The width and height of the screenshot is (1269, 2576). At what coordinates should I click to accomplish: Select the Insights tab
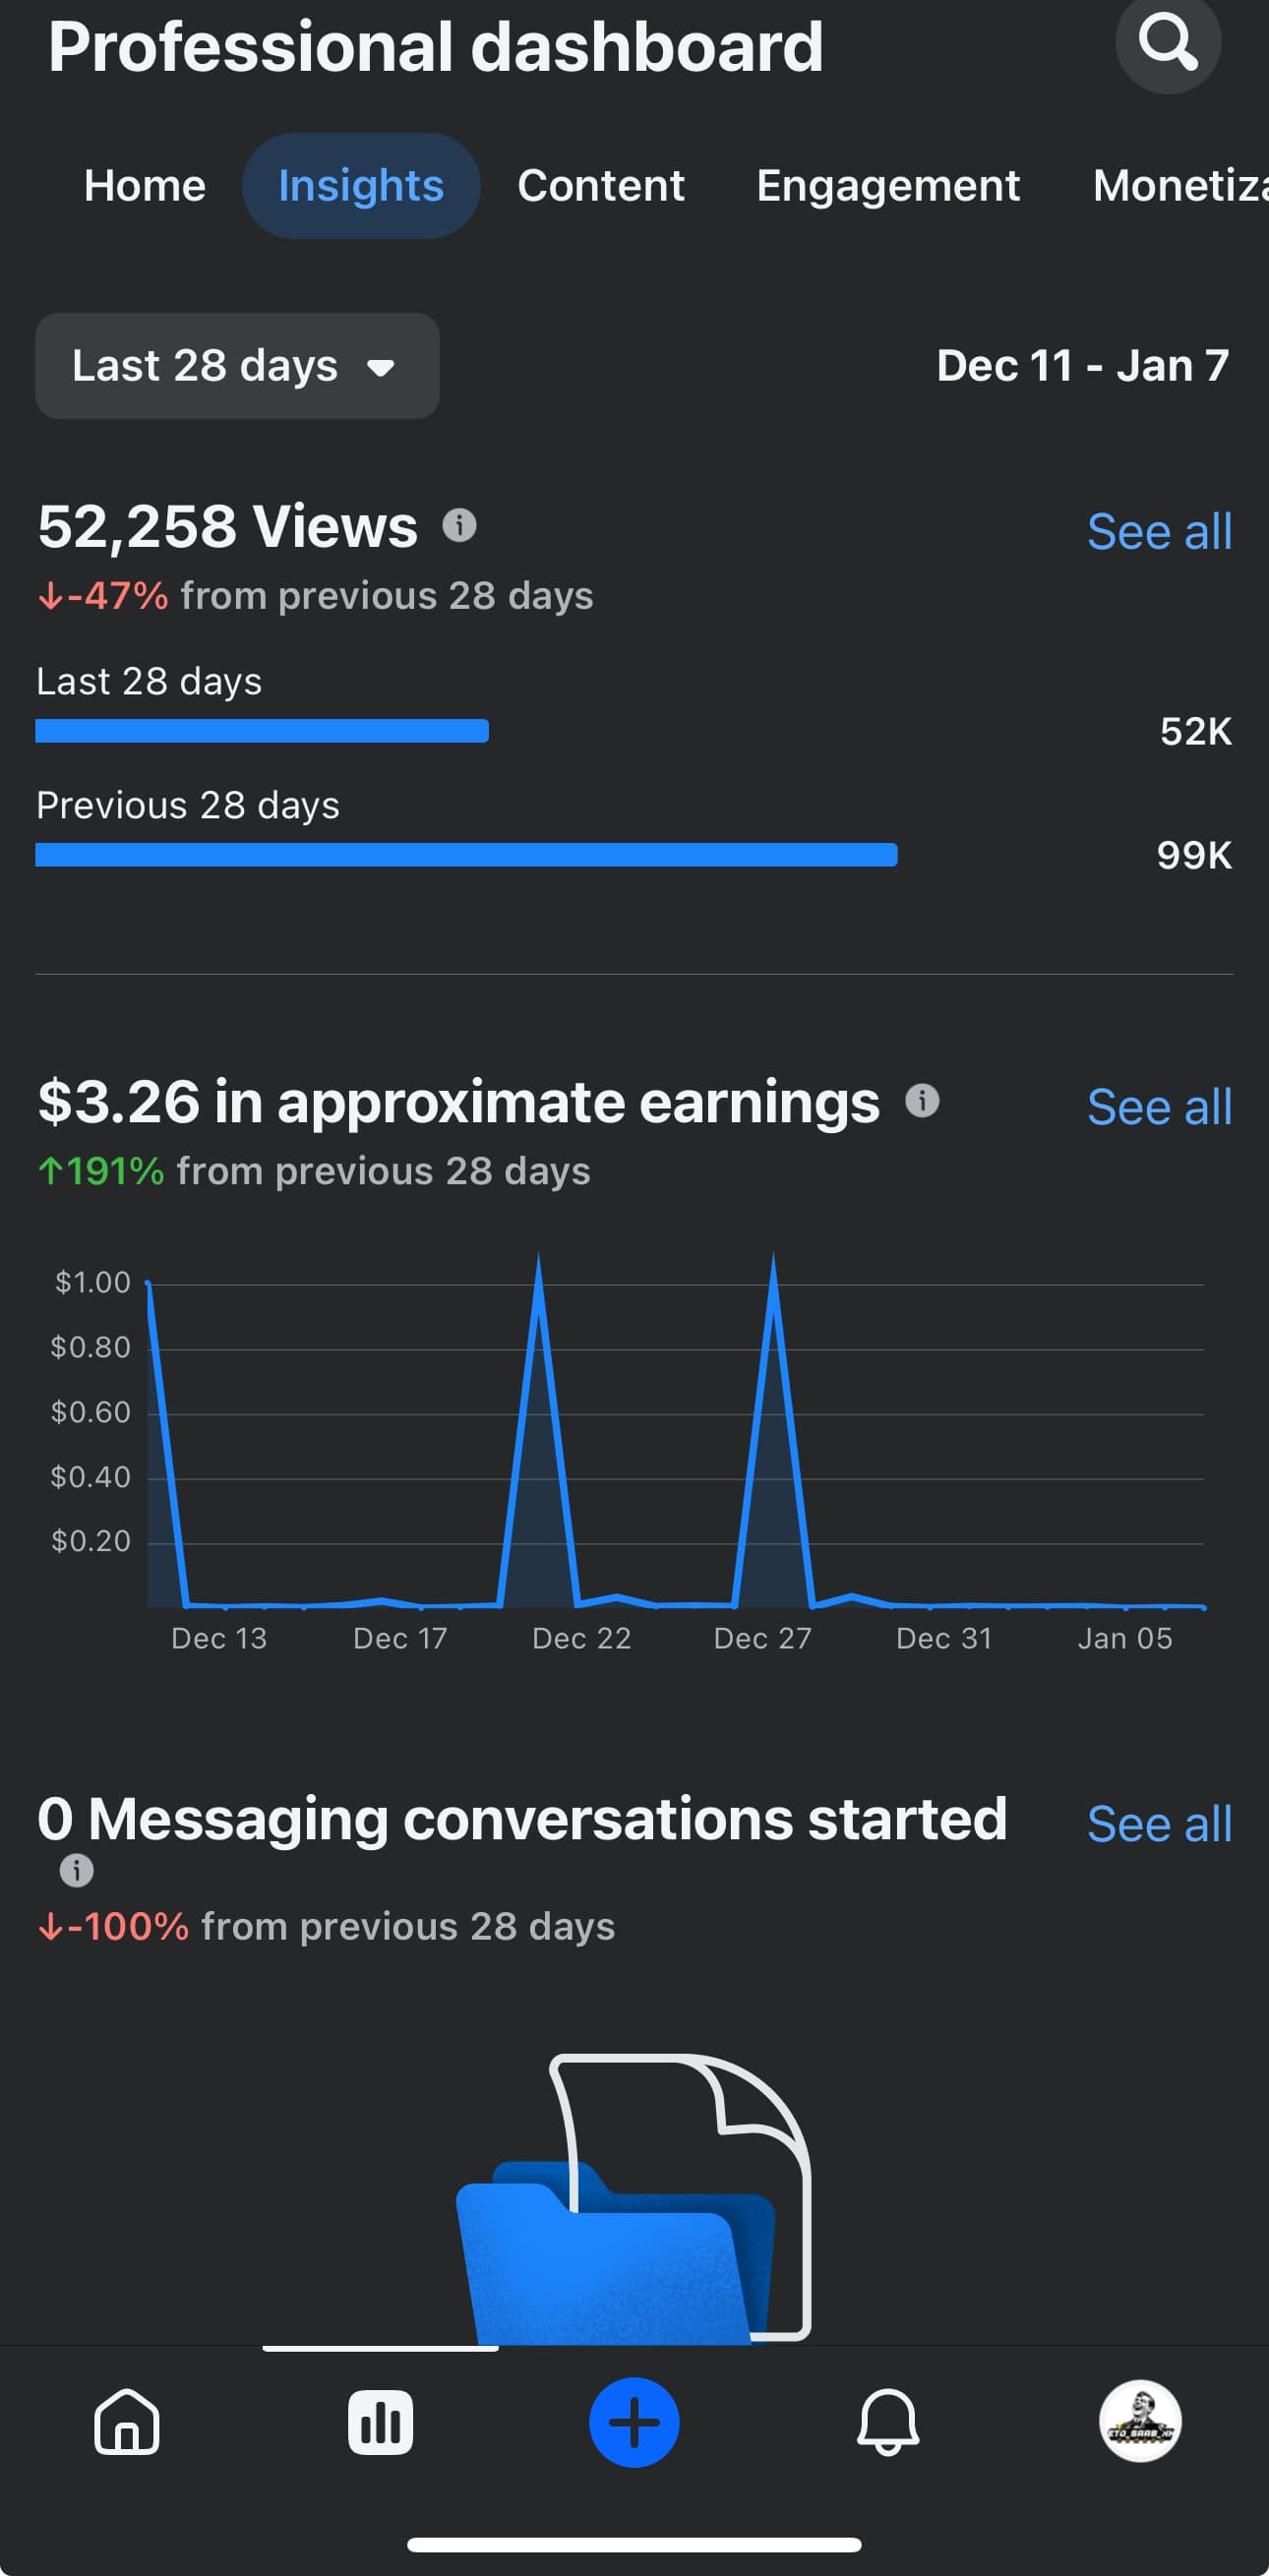pos(361,186)
